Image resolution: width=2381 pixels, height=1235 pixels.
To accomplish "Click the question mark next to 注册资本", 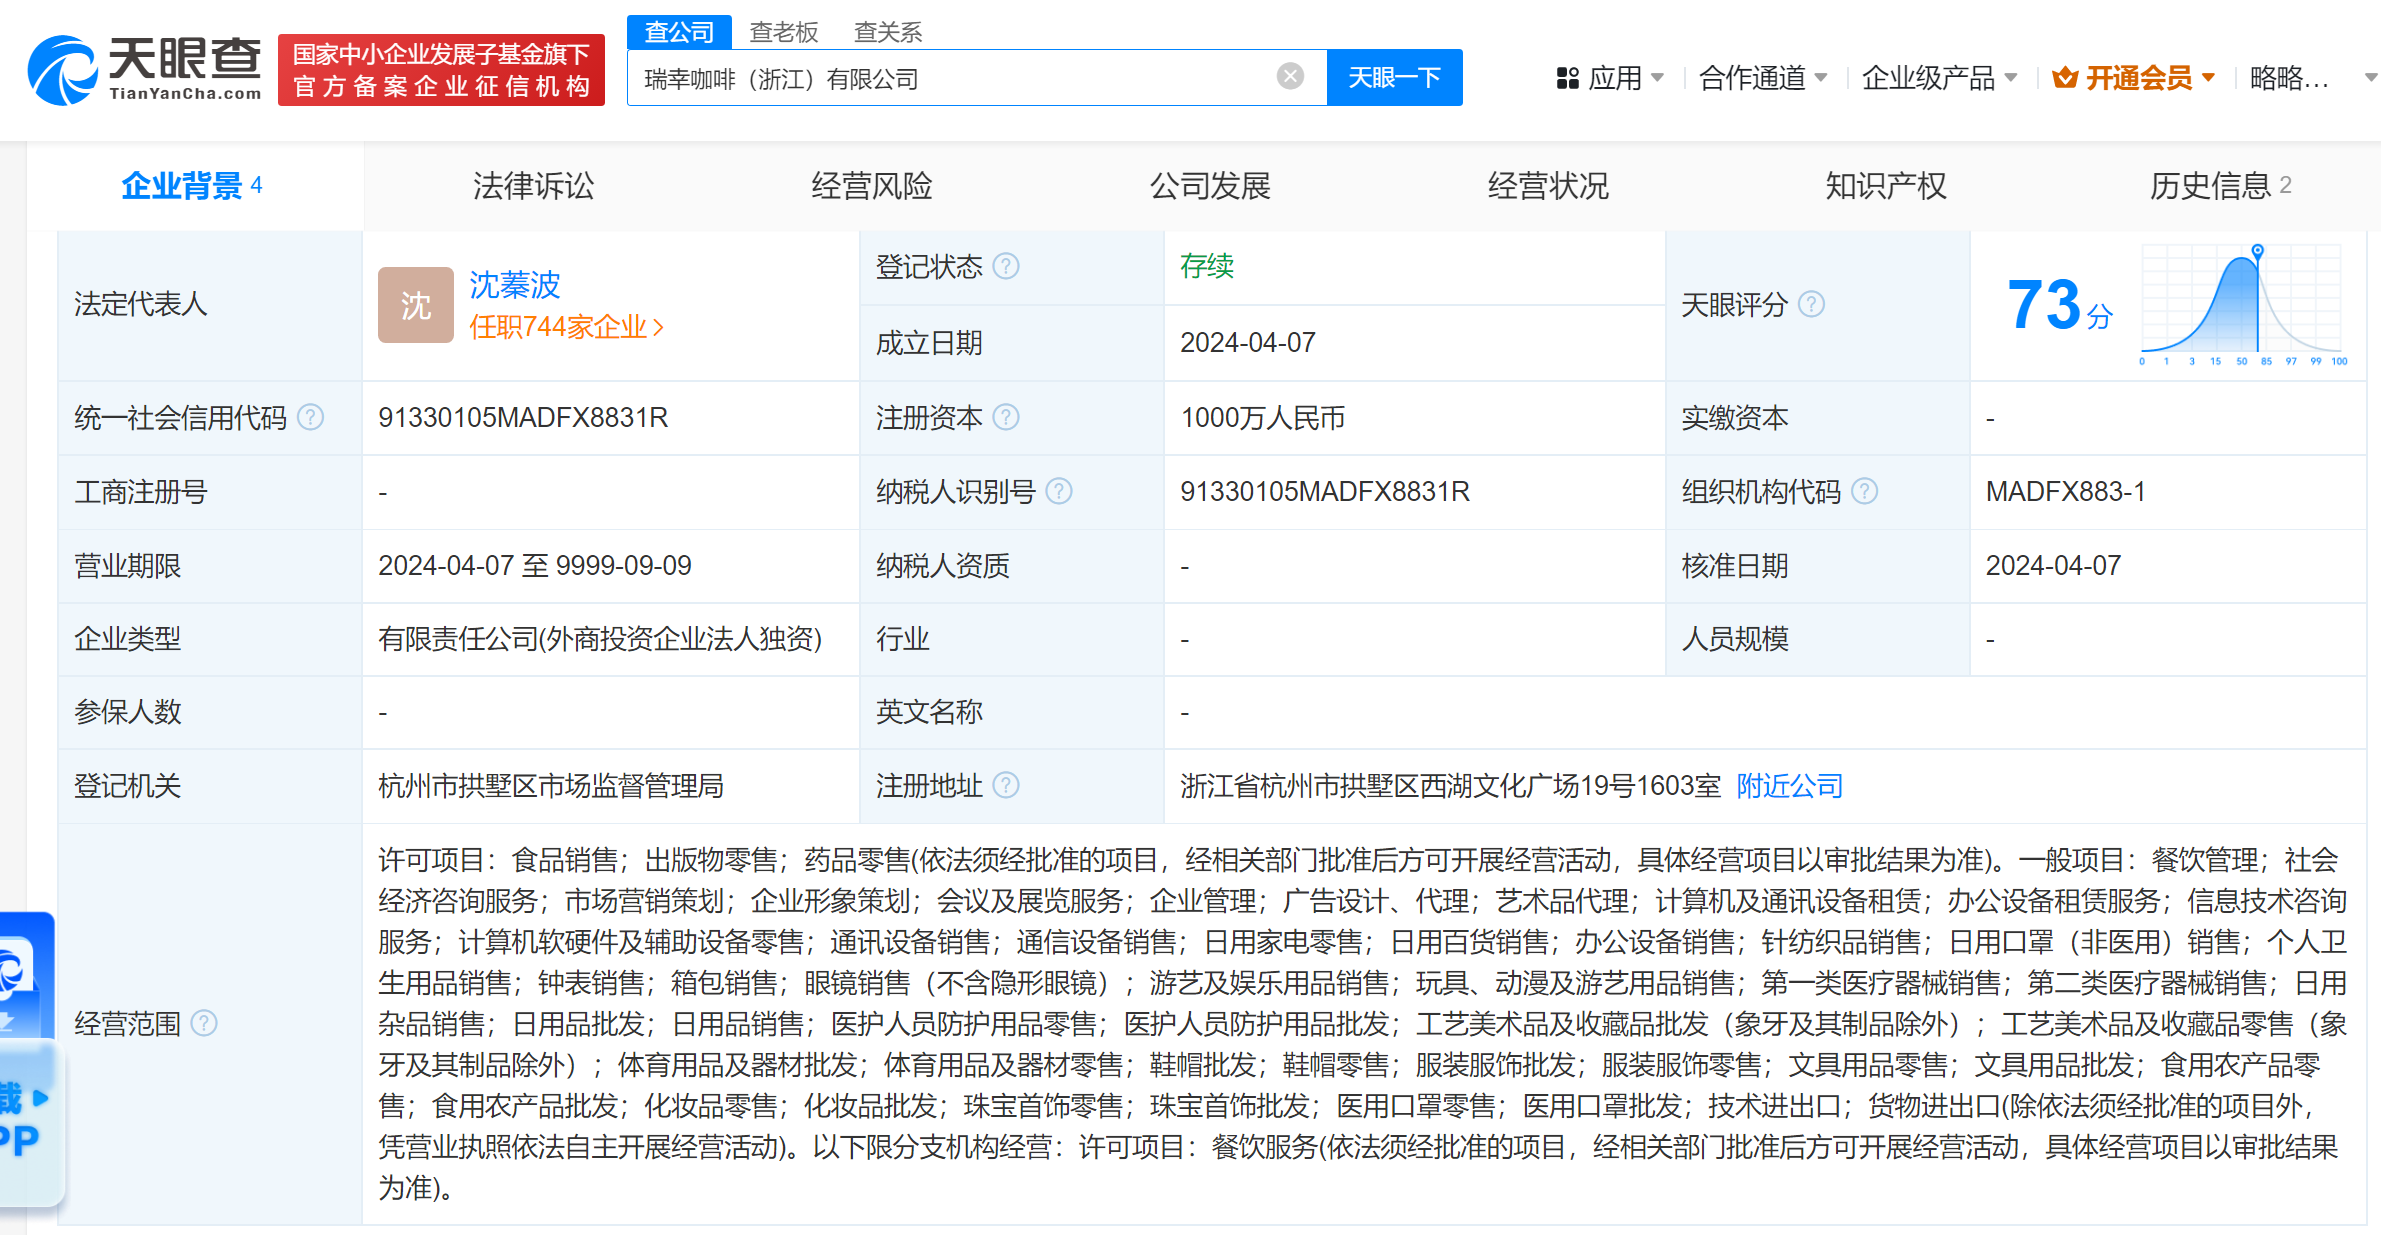I will (x=1005, y=418).
